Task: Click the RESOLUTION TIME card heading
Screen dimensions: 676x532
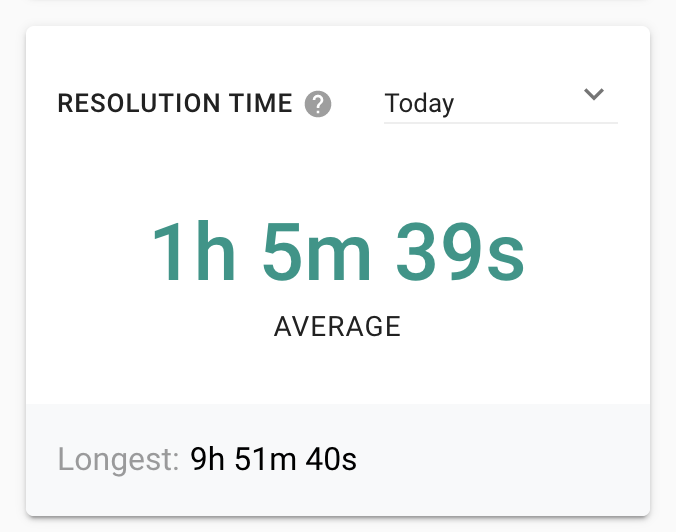Action: (x=175, y=103)
